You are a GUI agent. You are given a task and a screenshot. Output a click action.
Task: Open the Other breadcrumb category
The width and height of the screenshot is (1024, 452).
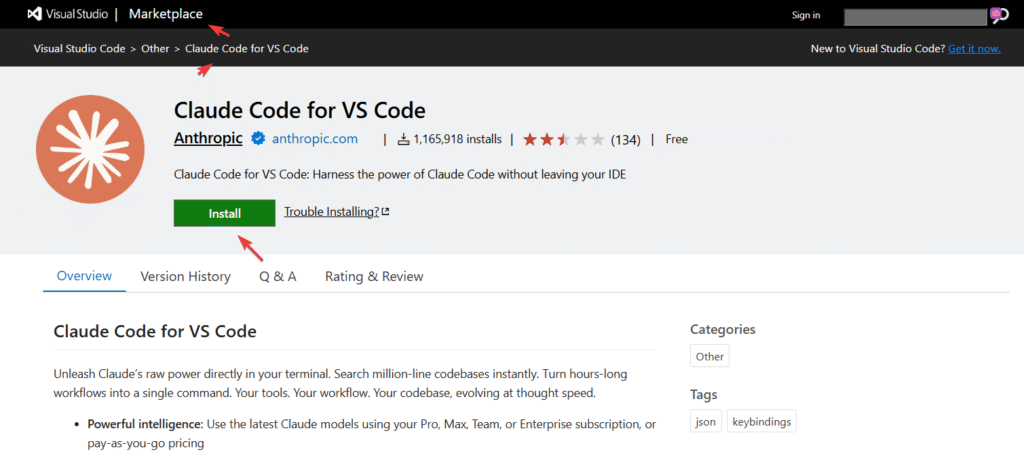[x=155, y=48]
